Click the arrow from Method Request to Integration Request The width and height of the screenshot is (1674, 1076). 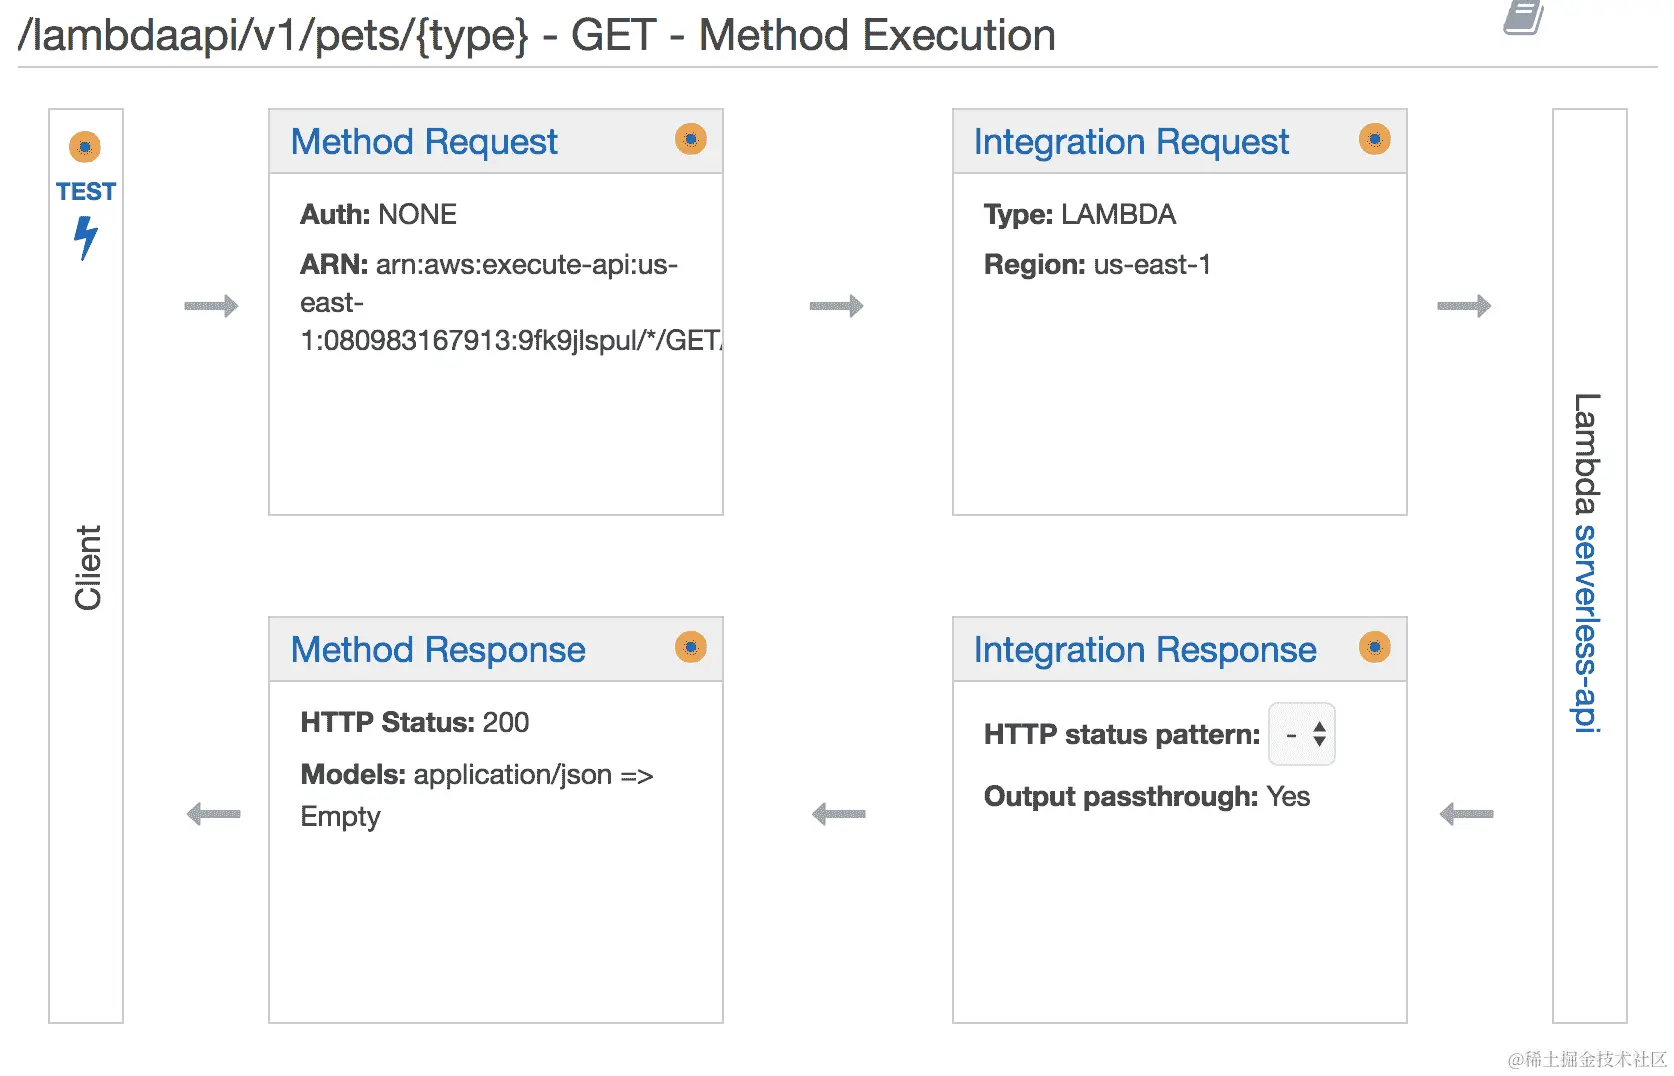pos(836,305)
